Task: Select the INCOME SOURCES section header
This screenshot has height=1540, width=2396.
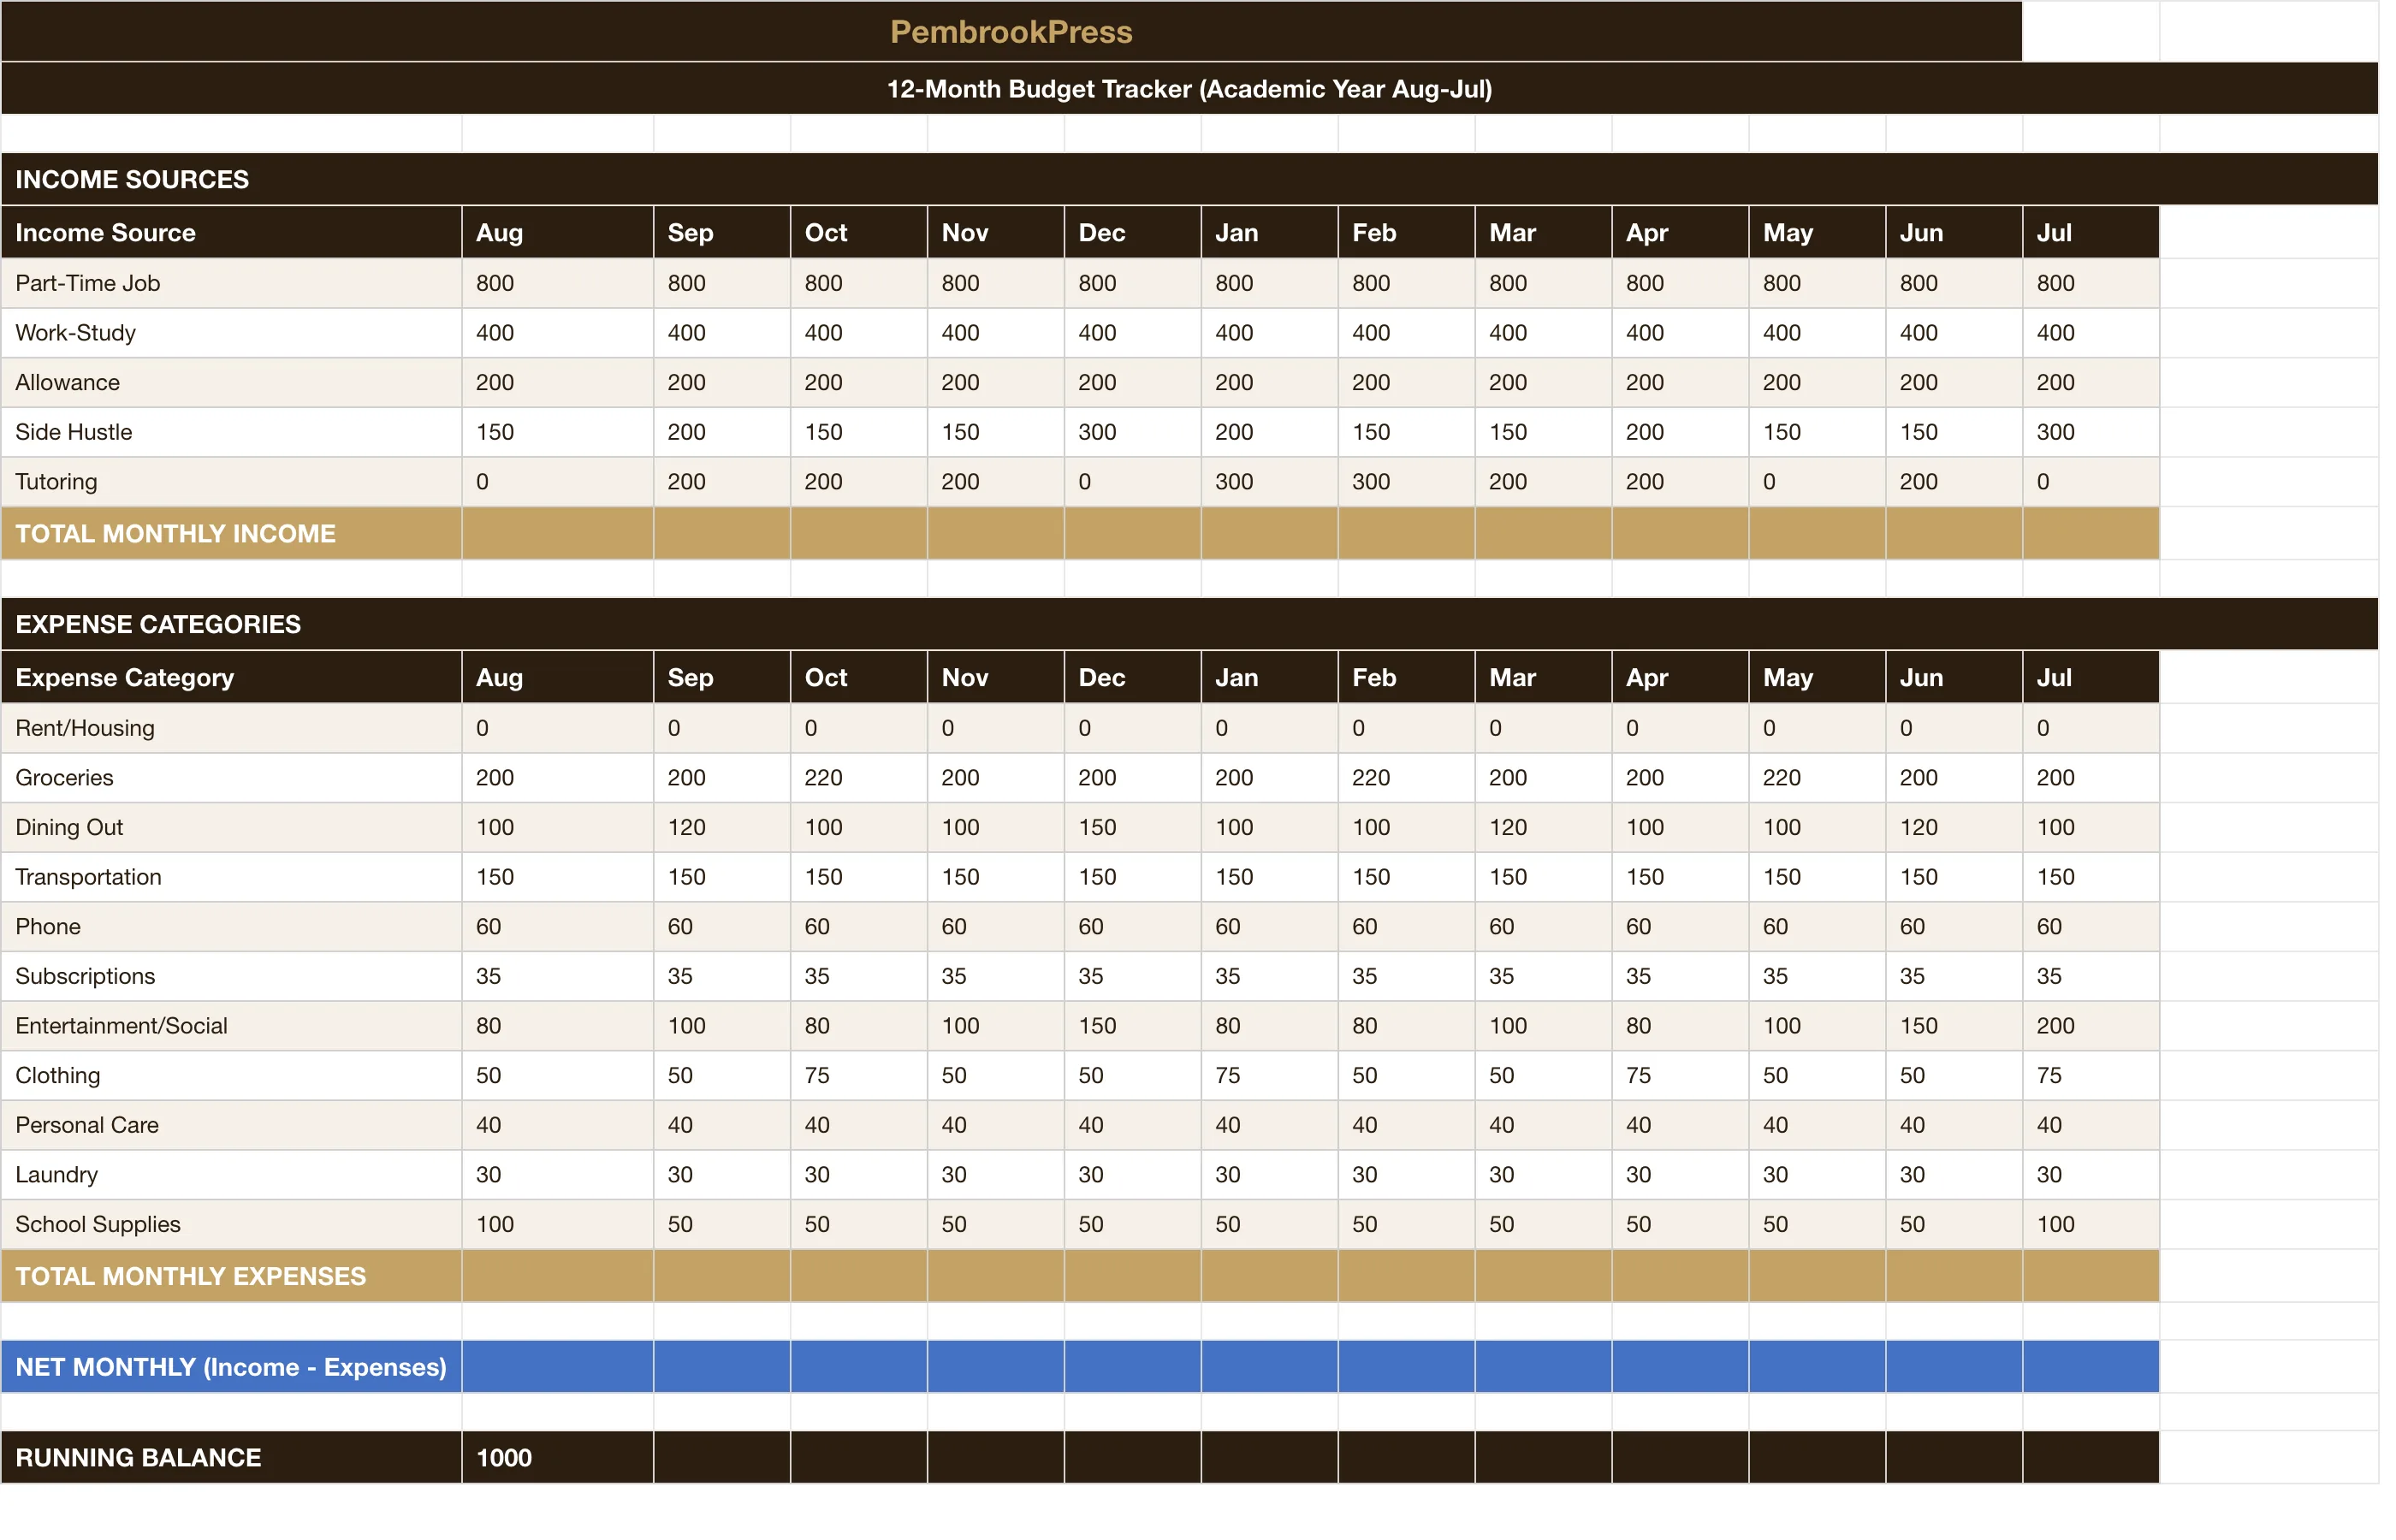Action: tap(1189, 179)
